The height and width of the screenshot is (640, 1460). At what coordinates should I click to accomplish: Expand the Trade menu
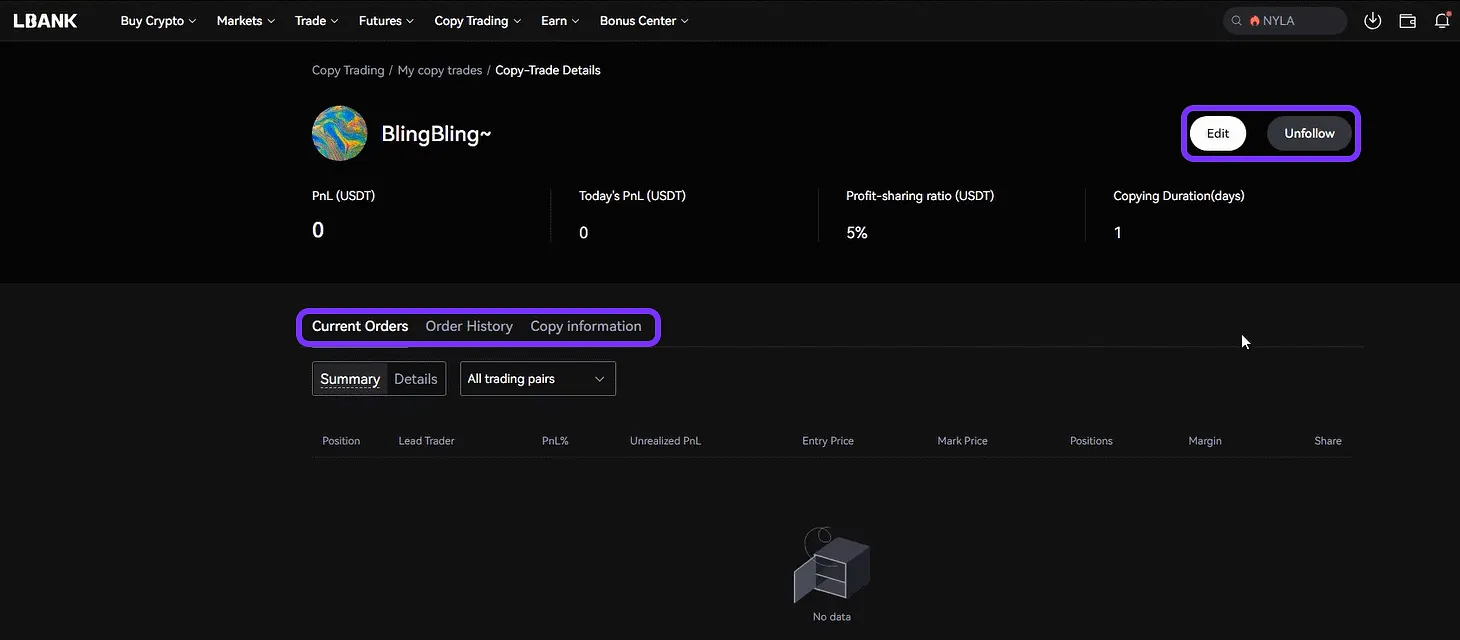317,20
